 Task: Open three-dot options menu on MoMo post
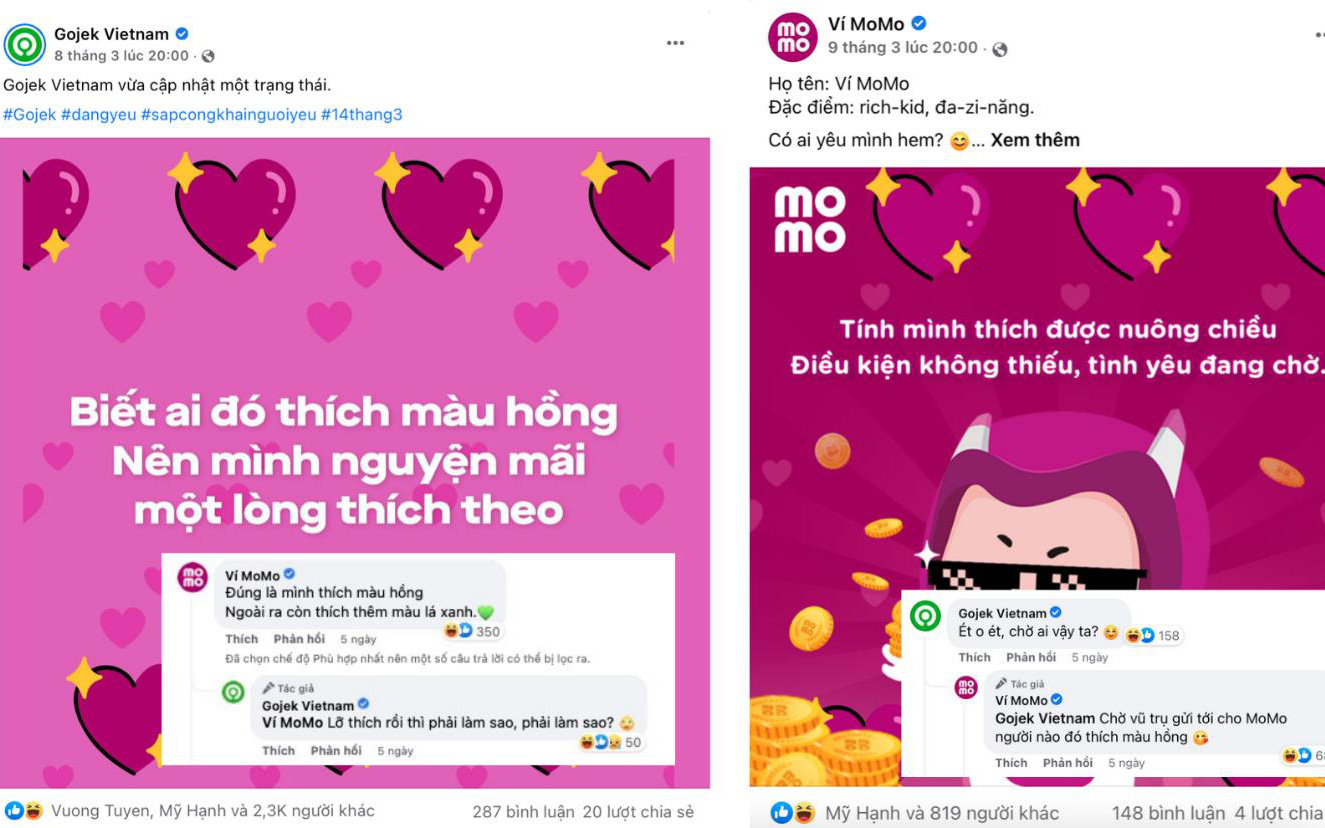(1319, 34)
